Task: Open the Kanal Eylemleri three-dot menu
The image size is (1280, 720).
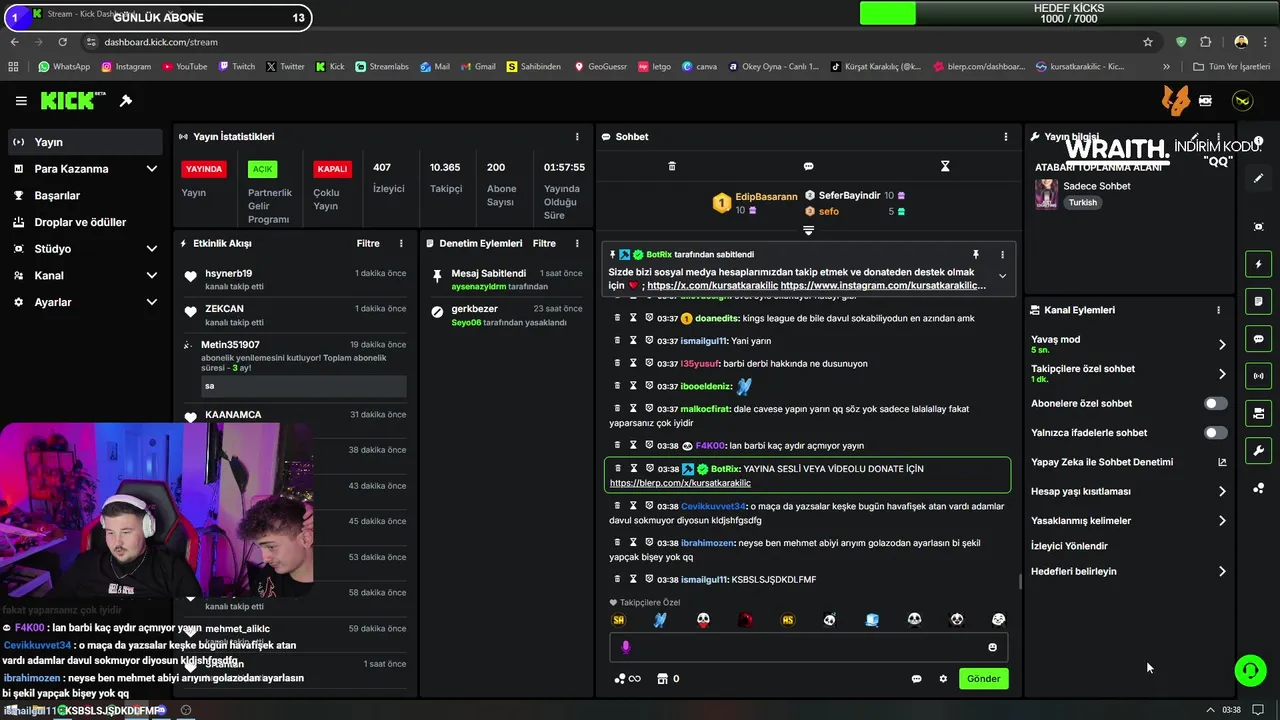Action: pyautogui.click(x=1218, y=310)
